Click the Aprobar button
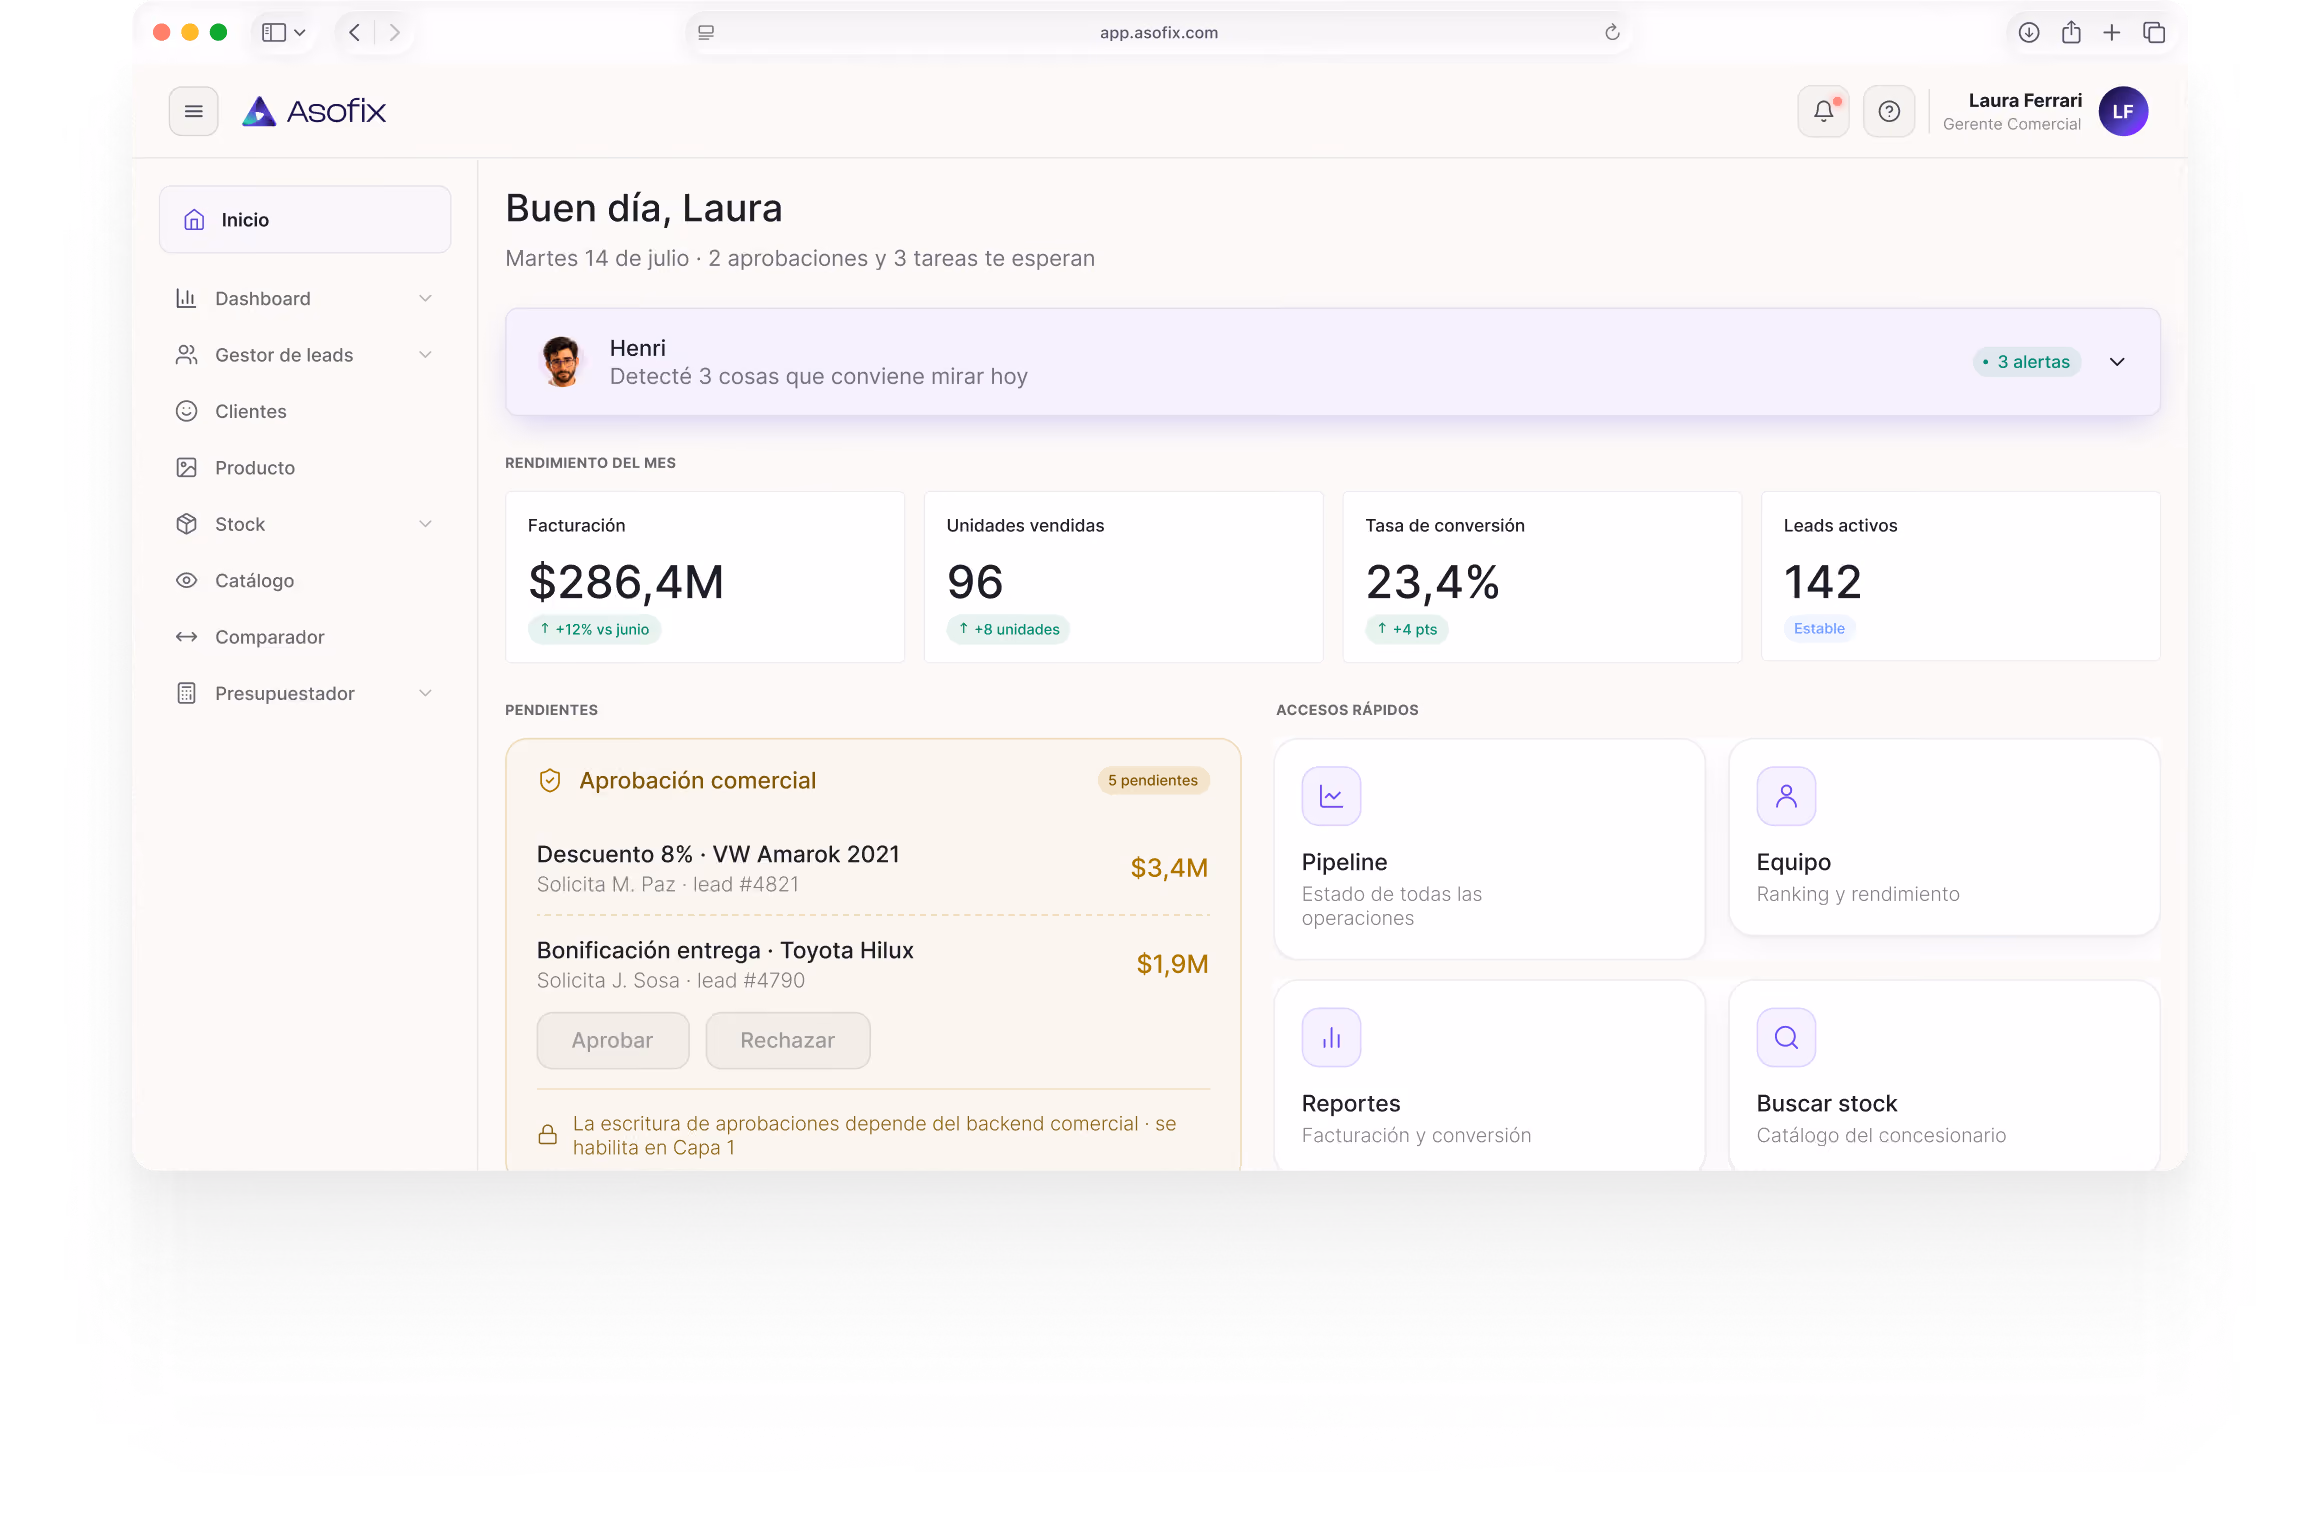This screenshot has width=2320, height=1529. tap(613, 1041)
